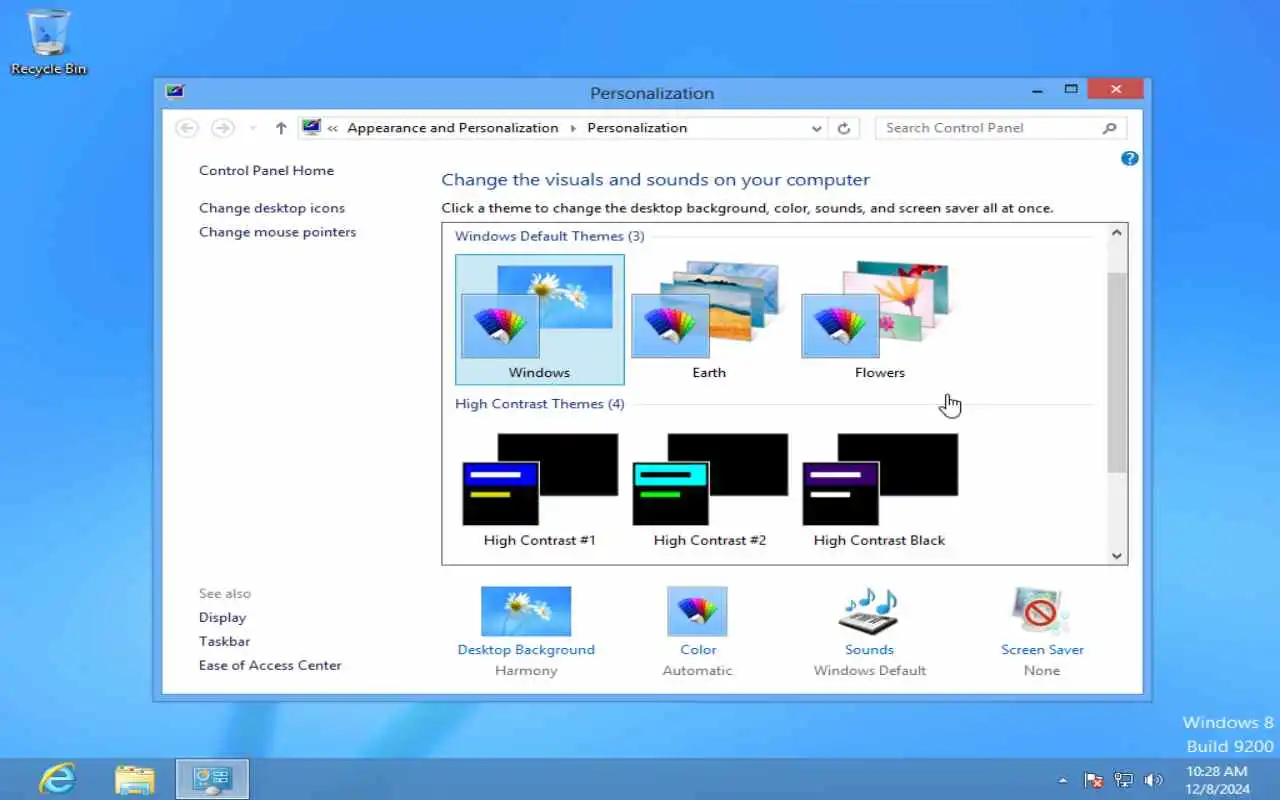Open the Desktop Background icon

[x=526, y=612]
